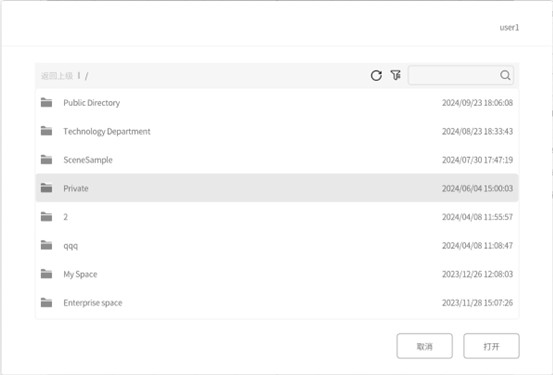
Task: Select the Technology Department entry name
Action: coord(107,131)
